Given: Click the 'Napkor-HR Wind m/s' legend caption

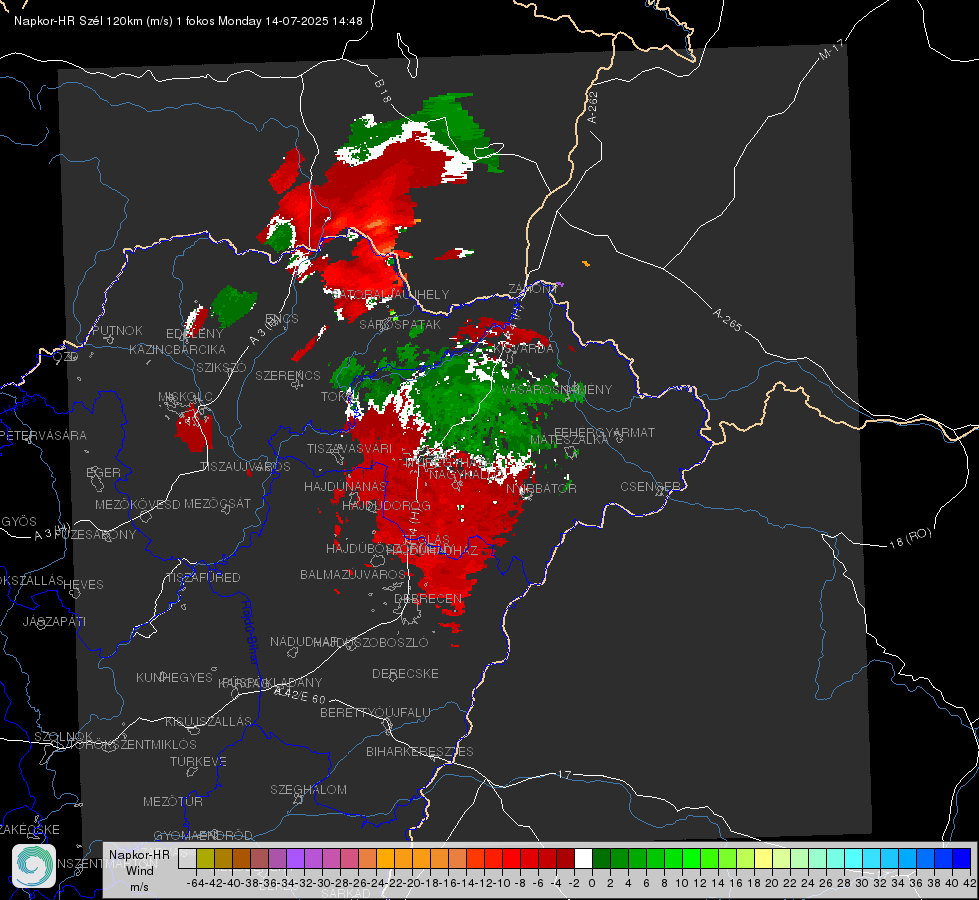Looking at the screenshot, I should tap(139, 870).
